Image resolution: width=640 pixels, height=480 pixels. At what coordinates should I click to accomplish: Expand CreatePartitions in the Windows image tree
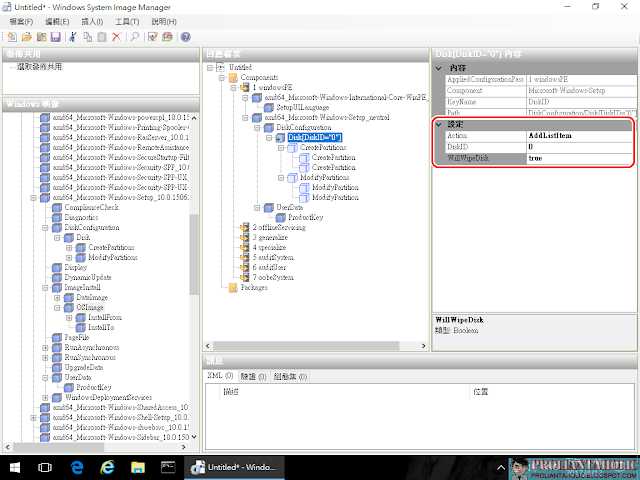click(x=69, y=247)
